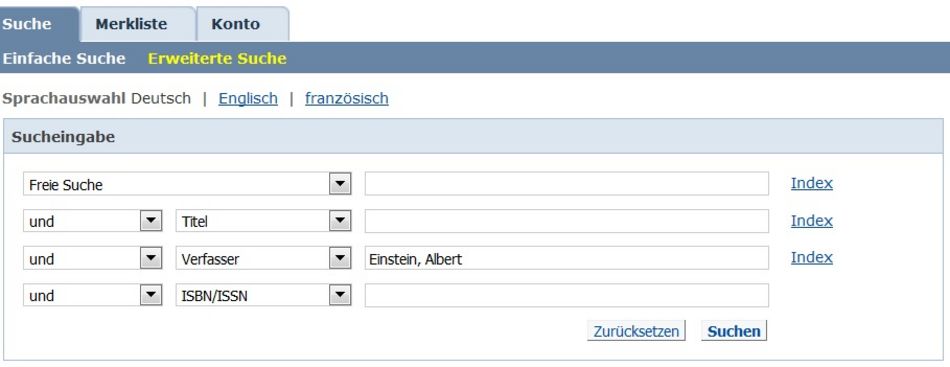Open the Verfasser field dropdown
The height and width of the screenshot is (367, 950).
tap(340, 259)
